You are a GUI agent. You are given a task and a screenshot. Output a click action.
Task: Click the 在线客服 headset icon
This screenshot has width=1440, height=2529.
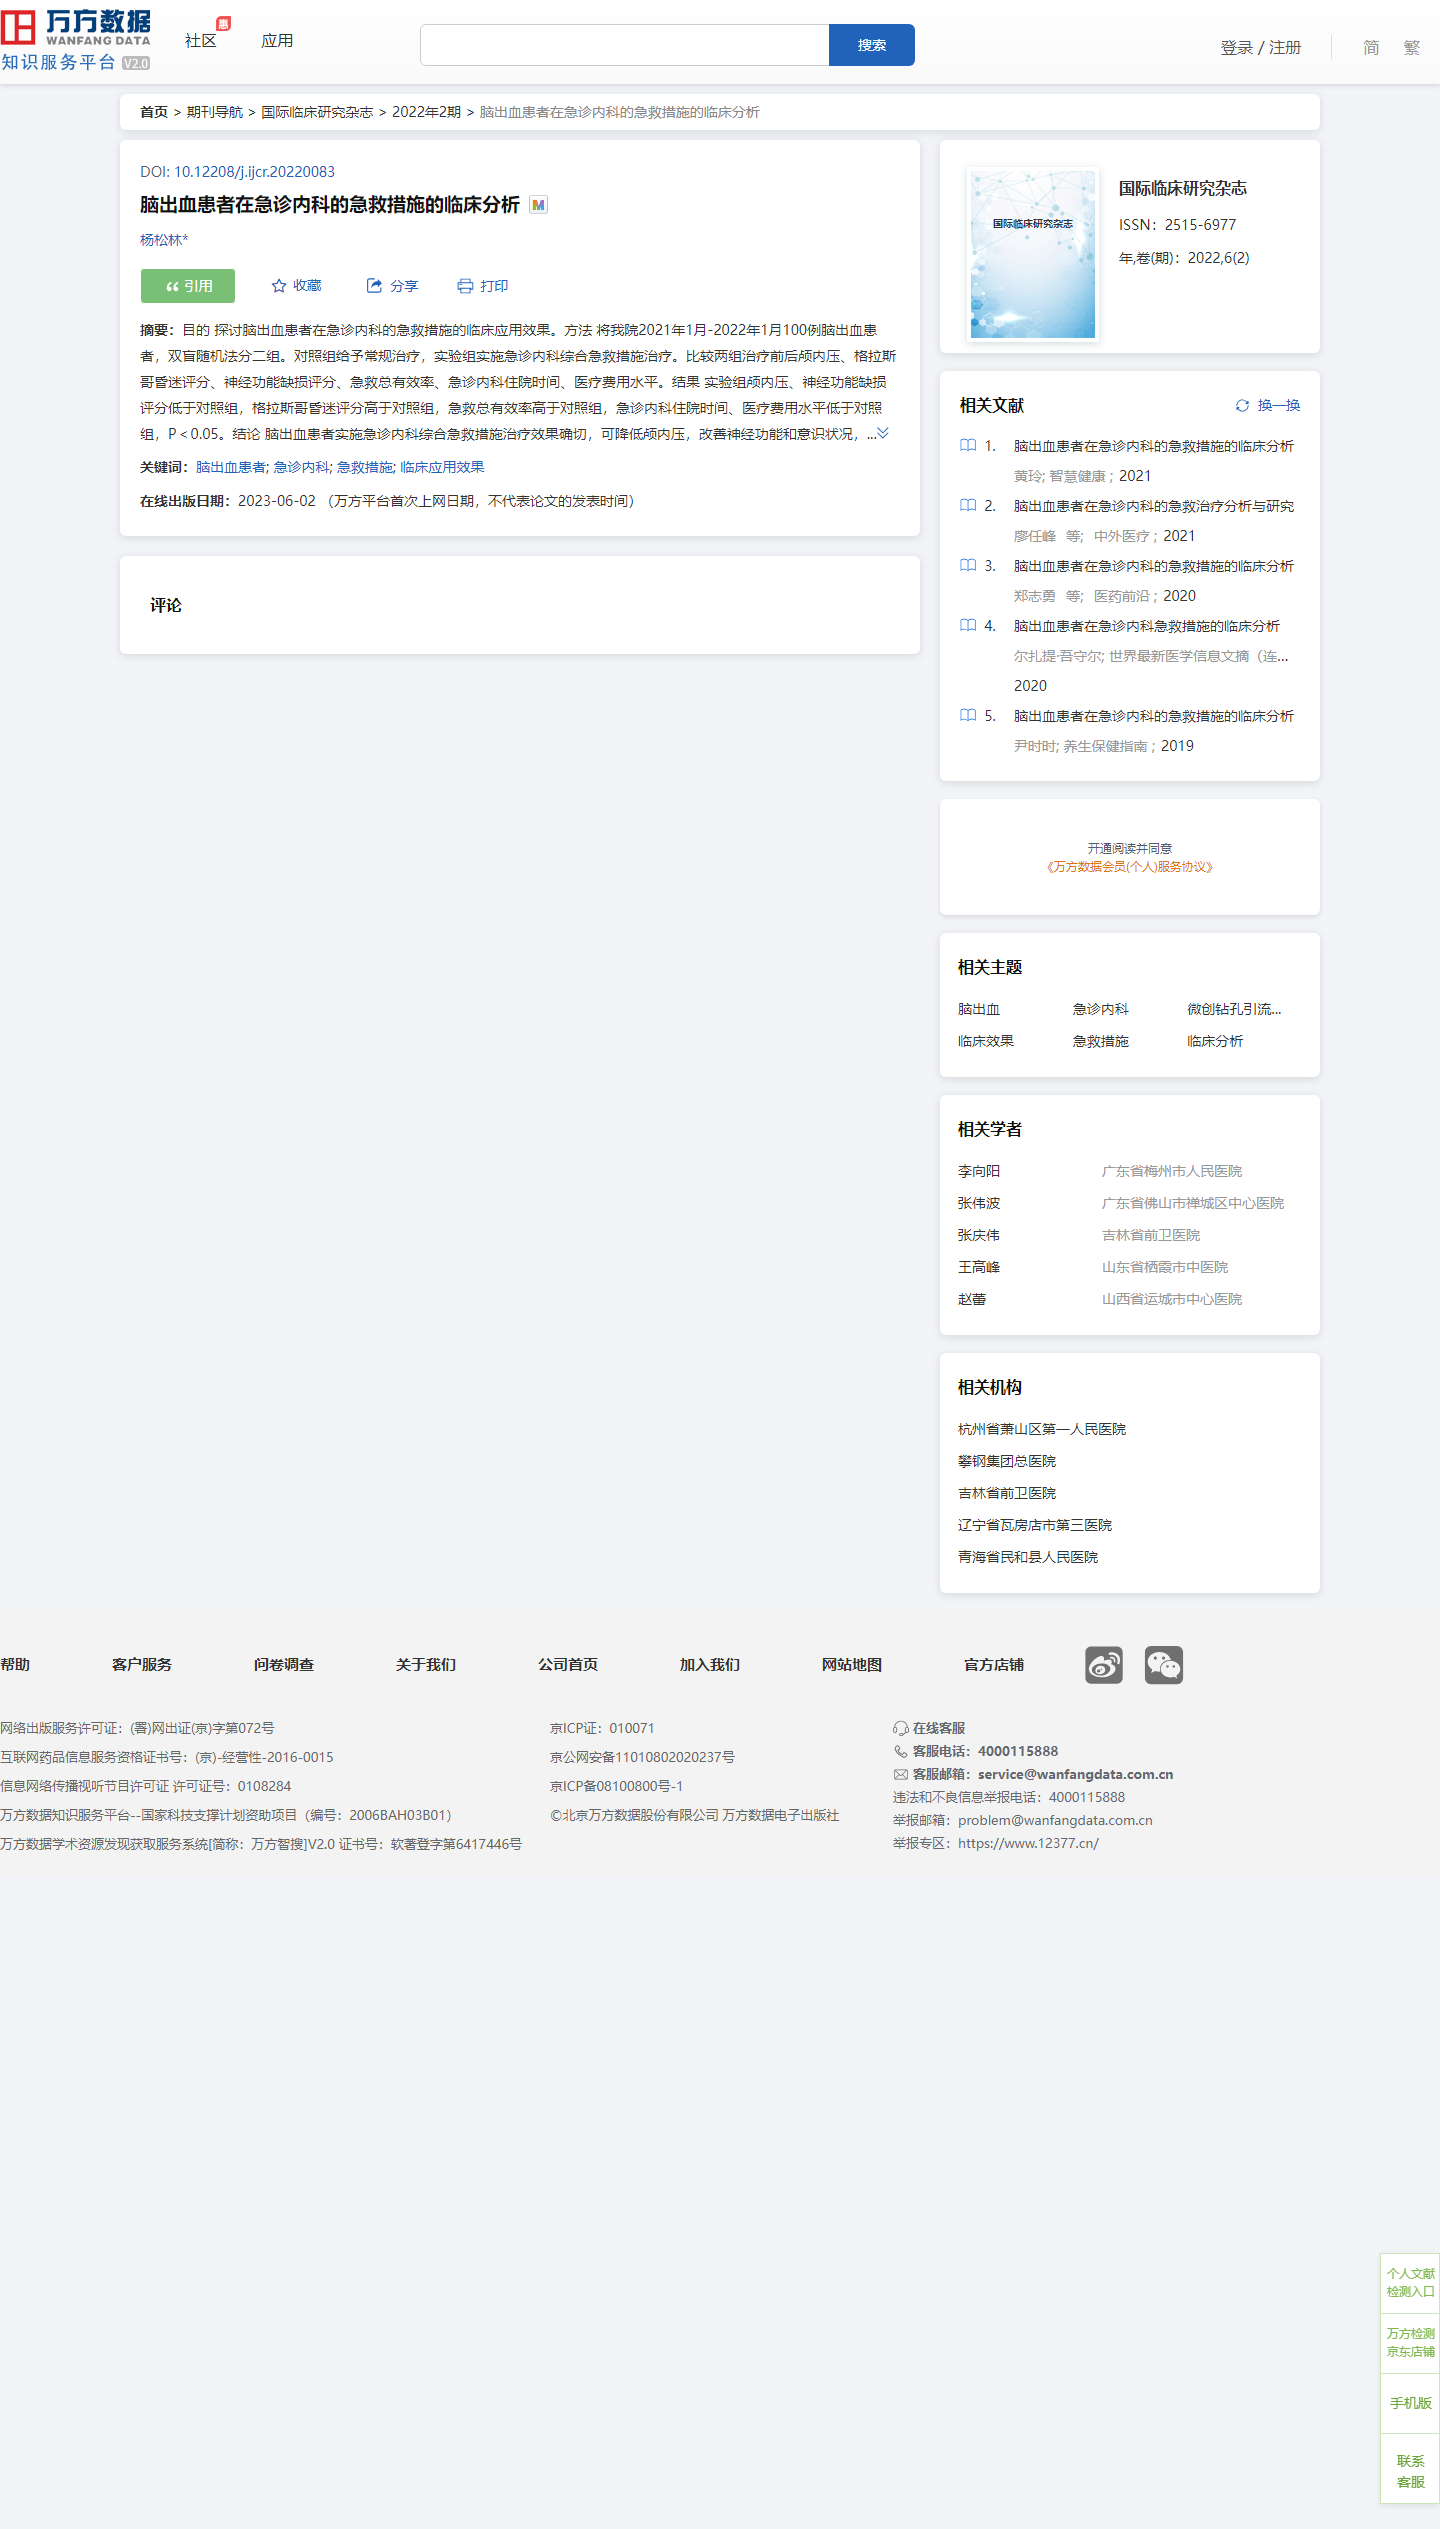900,1728
